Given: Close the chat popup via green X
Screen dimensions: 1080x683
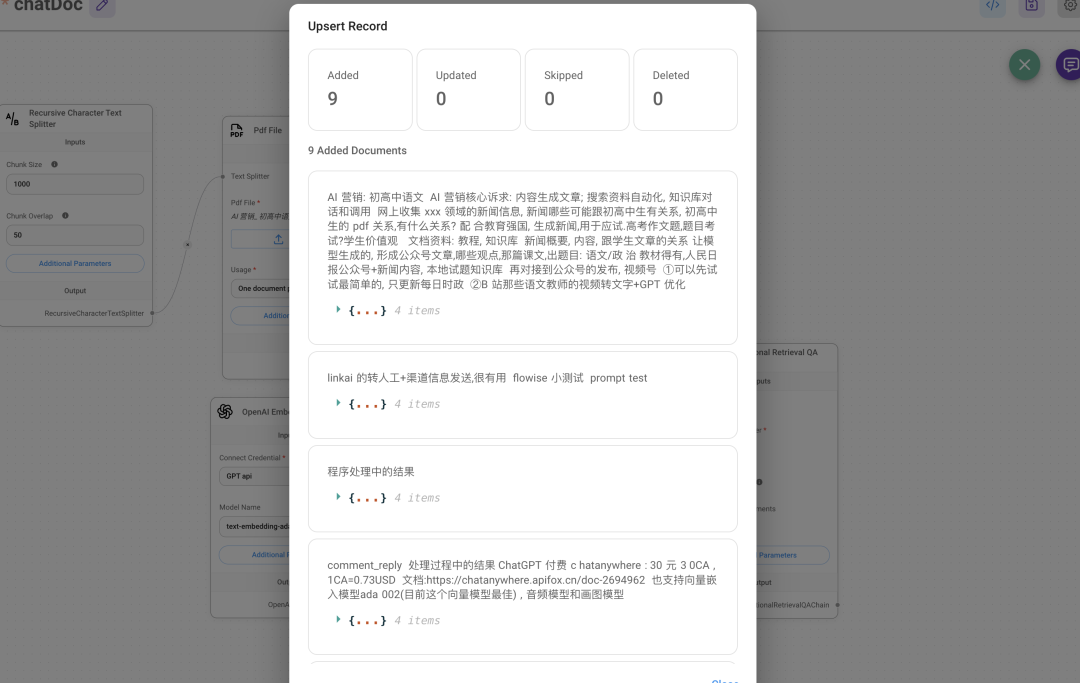Looking at the screenshot, I should (1024, 64).
